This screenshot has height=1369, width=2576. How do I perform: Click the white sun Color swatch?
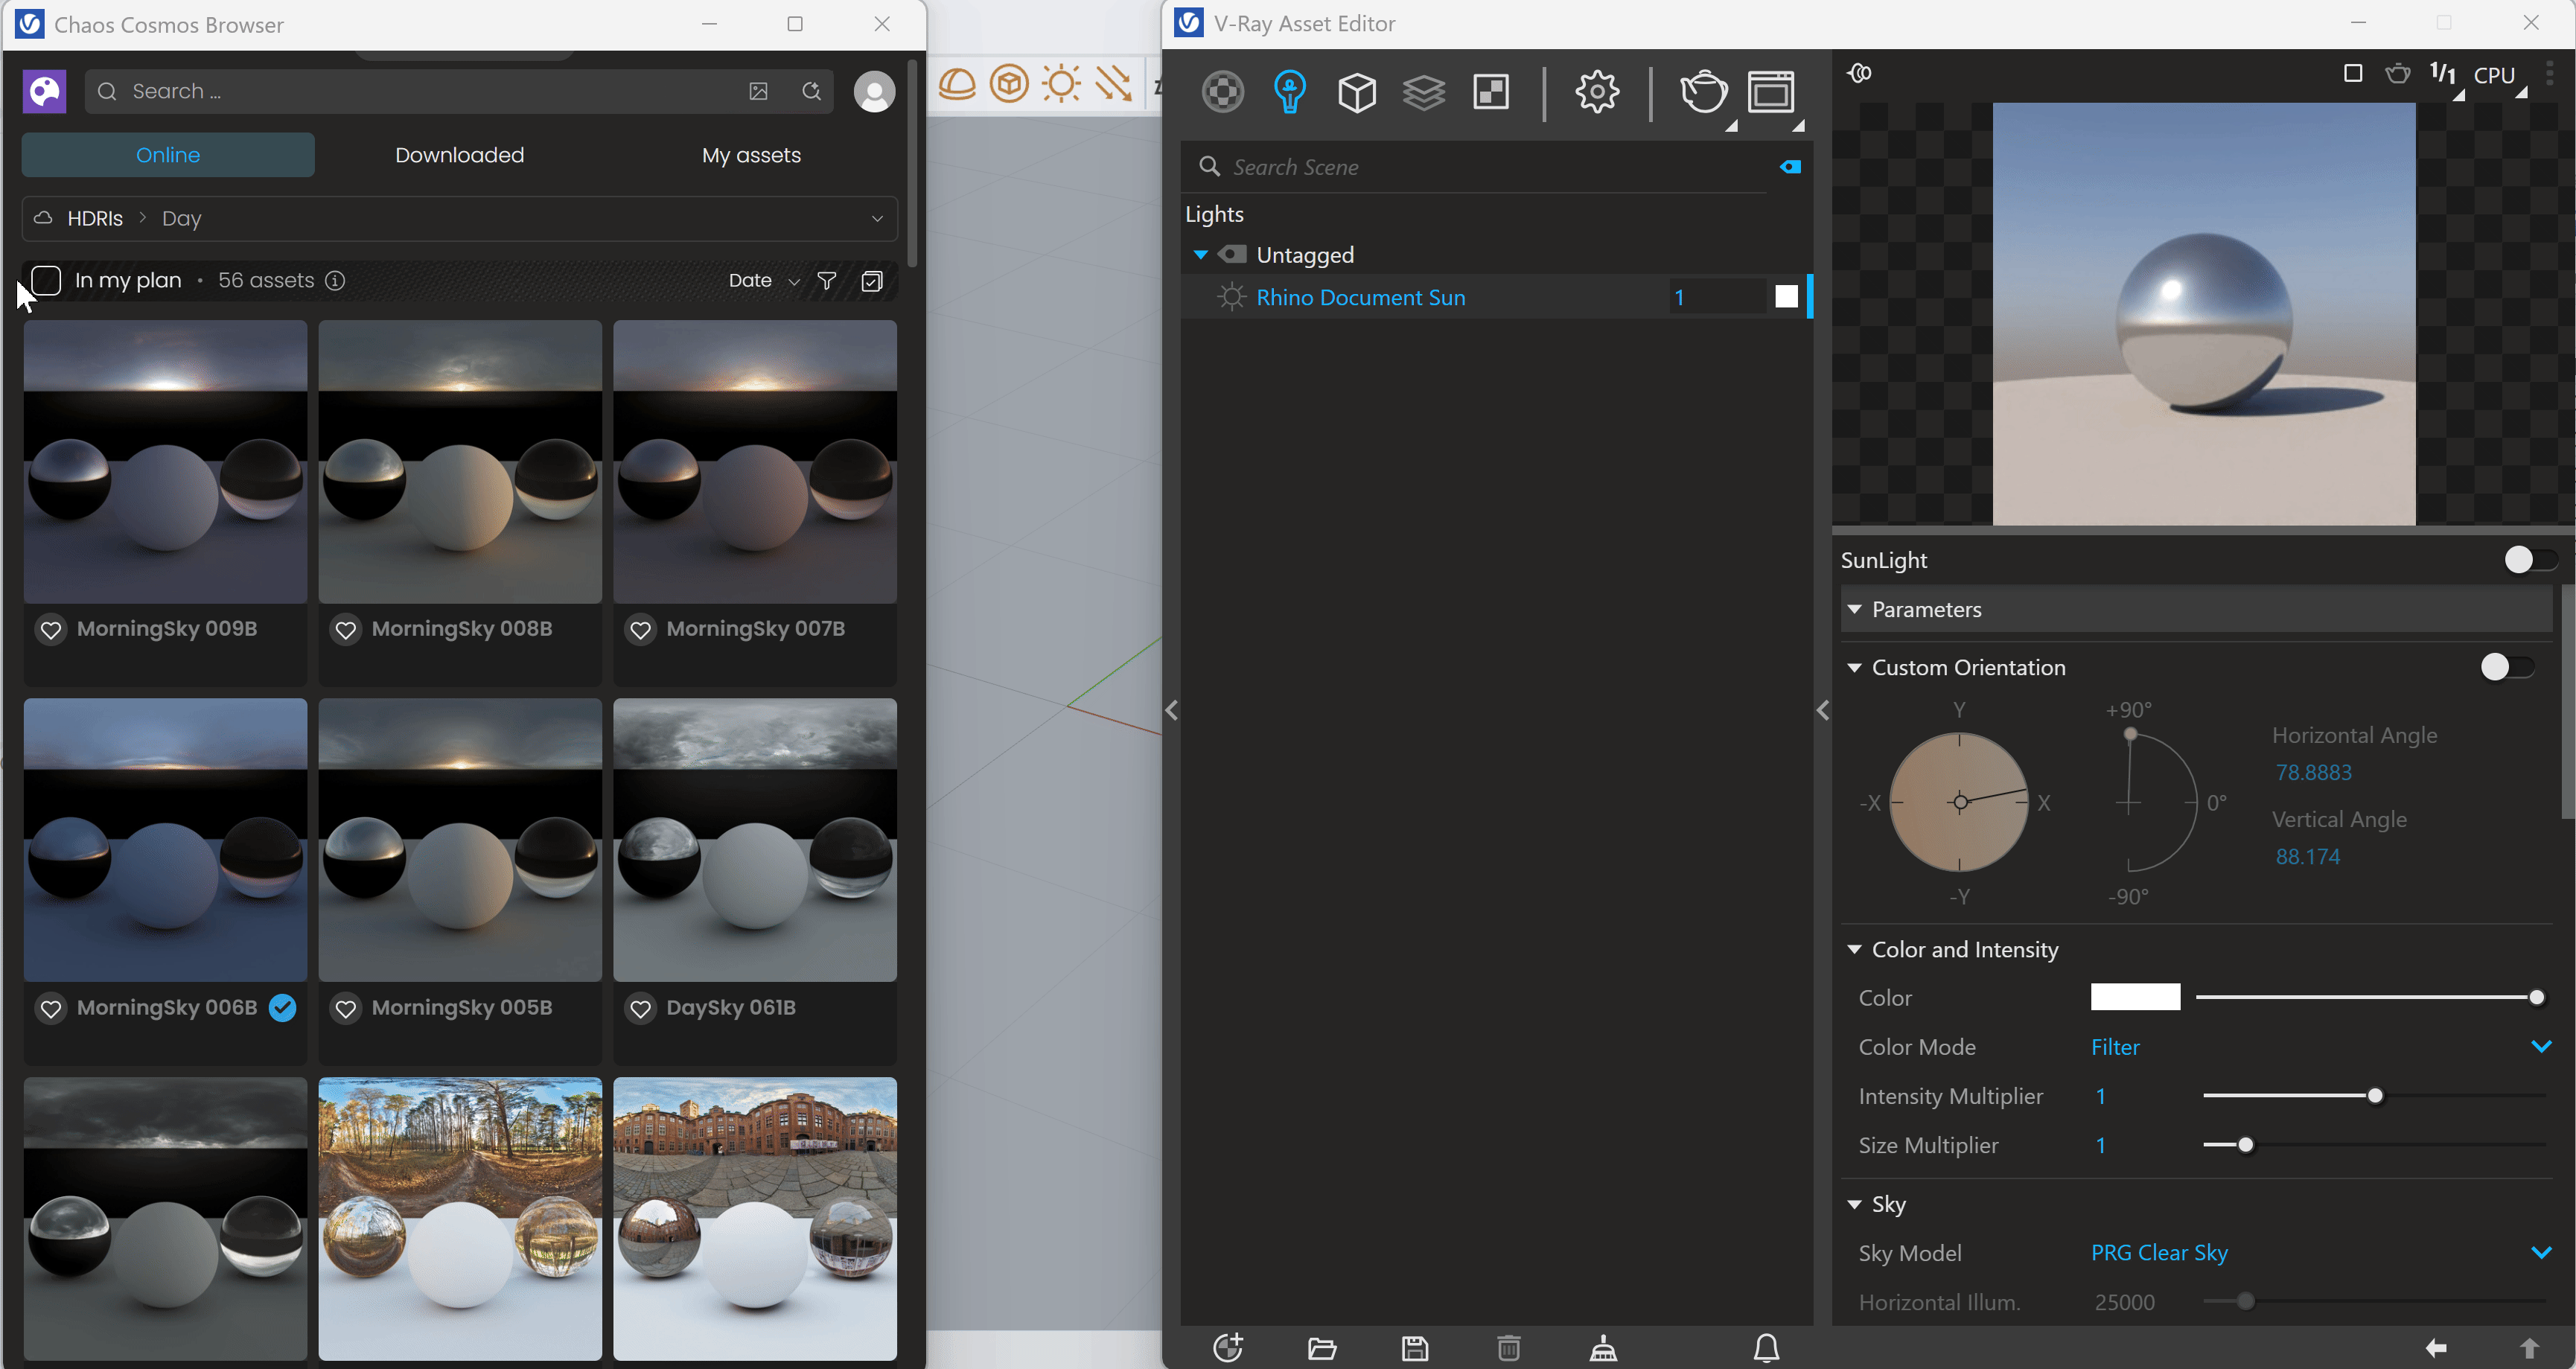[x=2135, y=997]
